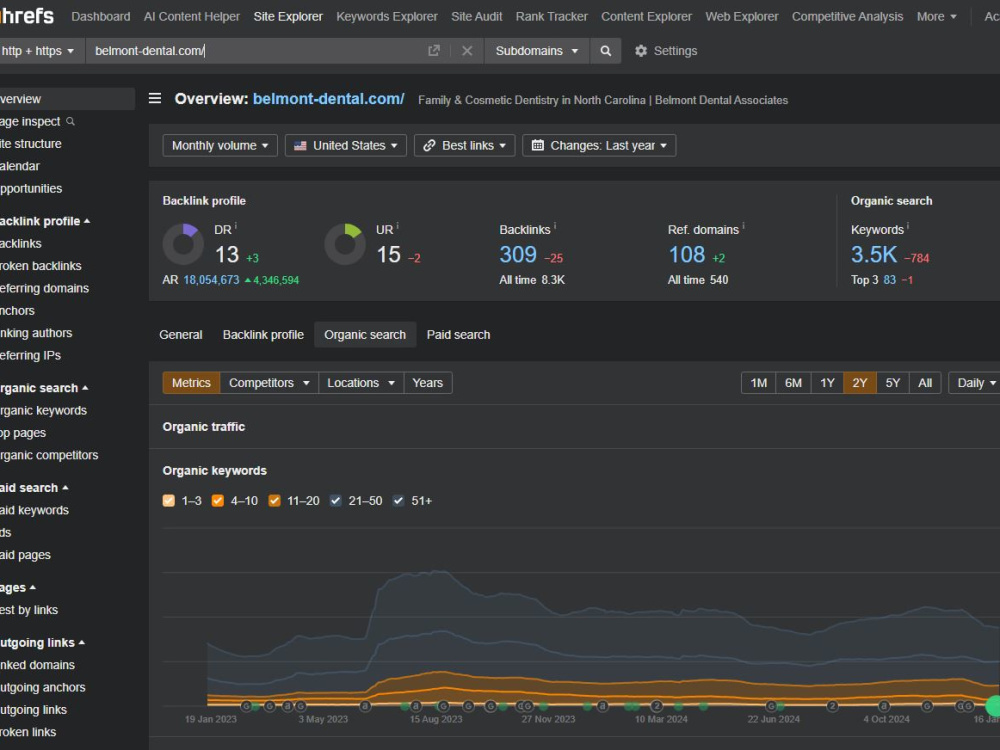Click the 309 backlinks count link
The height and width of the screenshot is (750, 1000).
pyautogui.click(x=518, y=254)
